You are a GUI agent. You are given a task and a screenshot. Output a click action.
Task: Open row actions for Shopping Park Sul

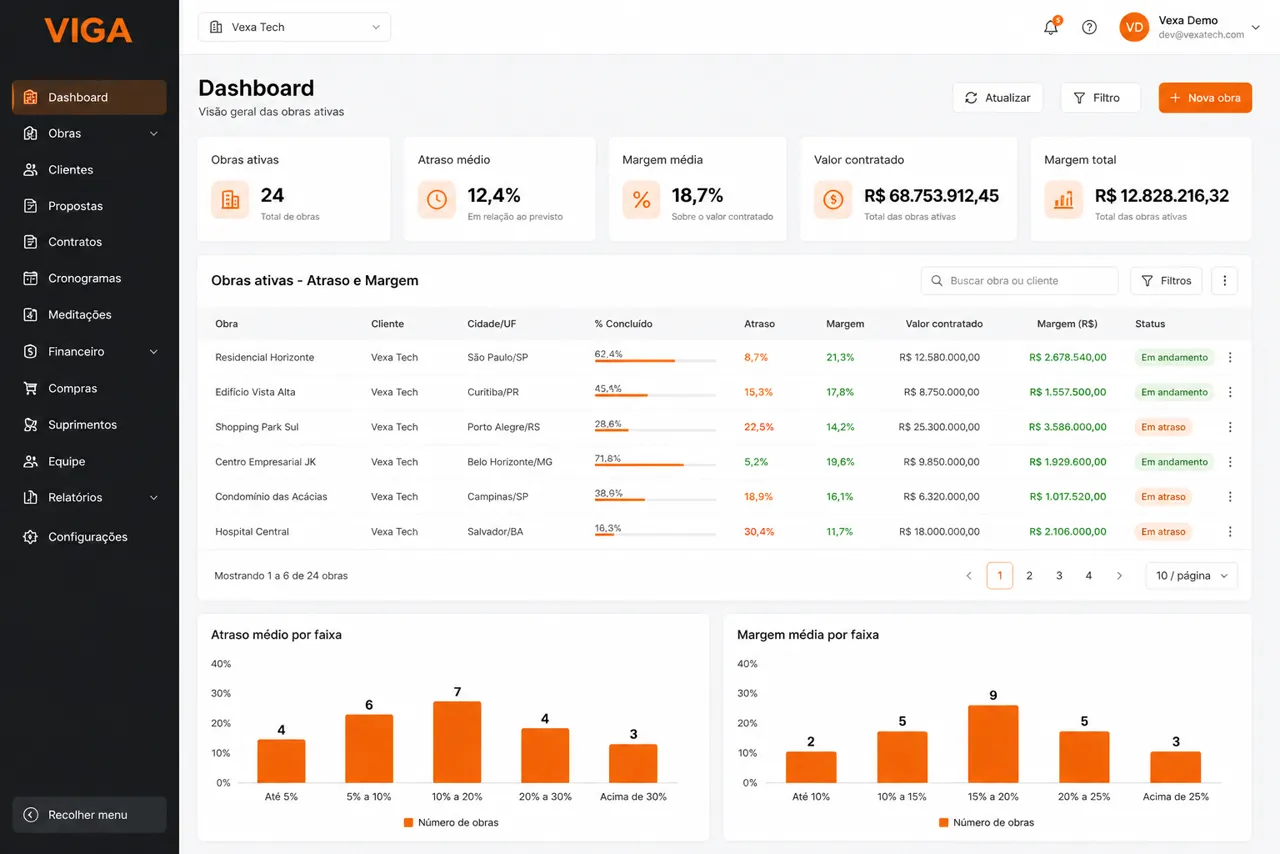pos(1230,427)
